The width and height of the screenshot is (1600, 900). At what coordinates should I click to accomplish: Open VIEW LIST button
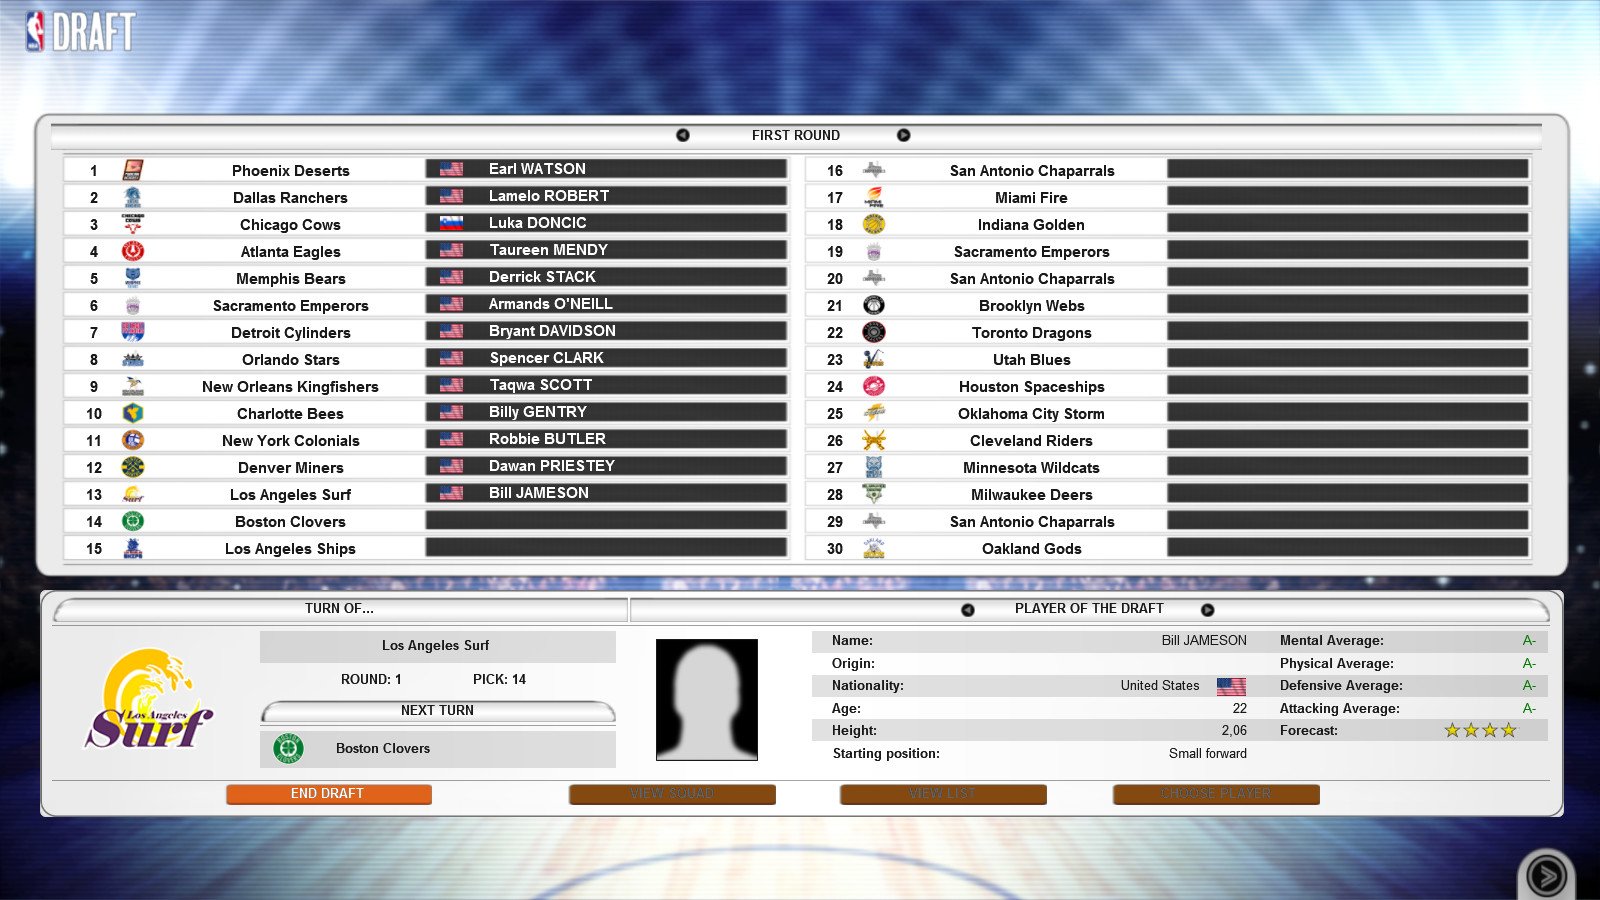[x=942, y=794]
